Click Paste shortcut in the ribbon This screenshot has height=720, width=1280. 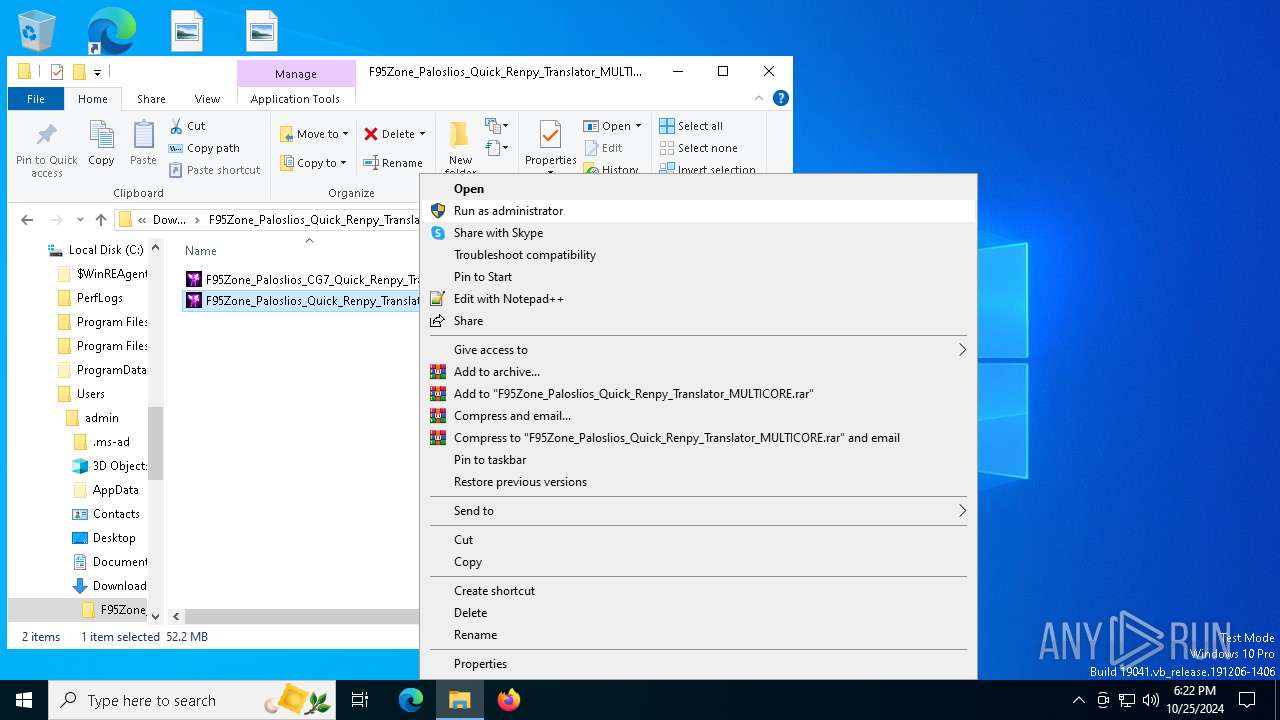[x=214, y=170]
